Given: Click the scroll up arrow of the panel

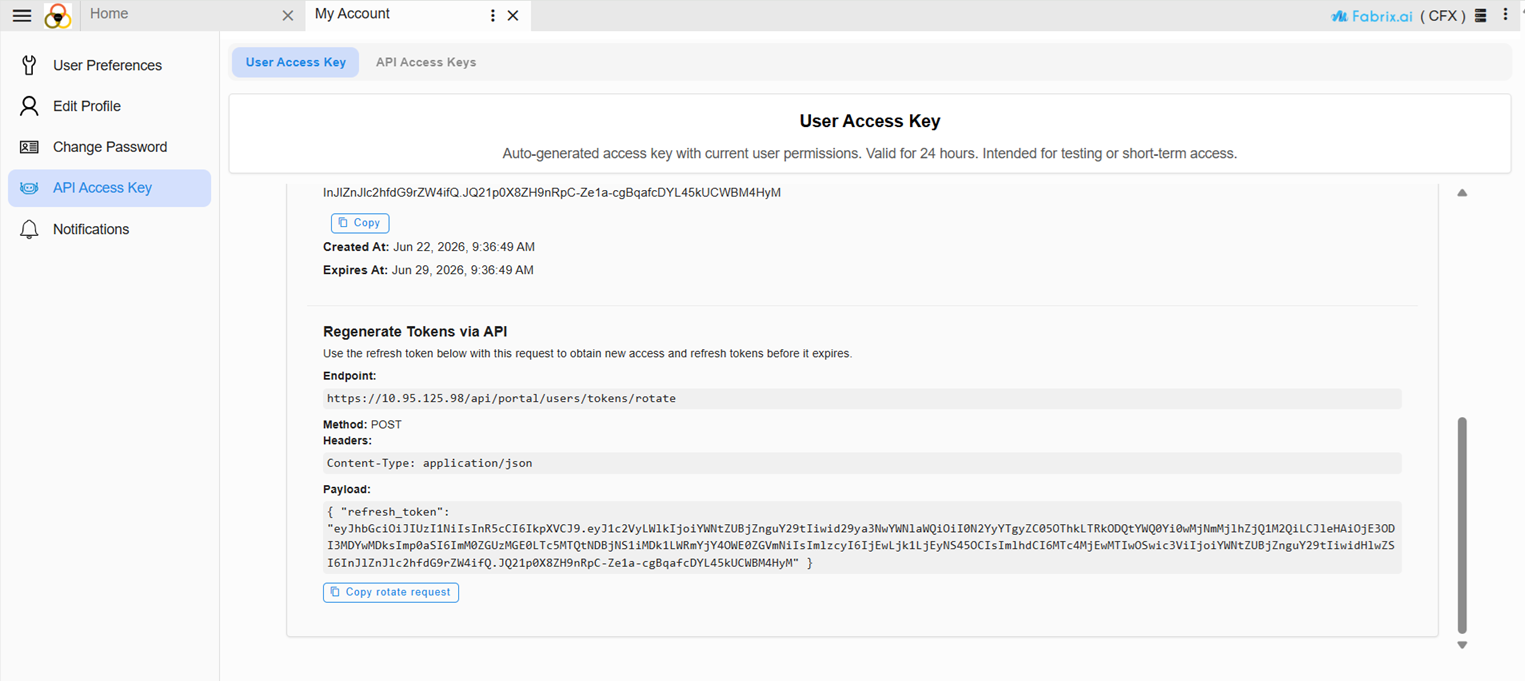Looking at the screenshot, I should coord(1462,193).
